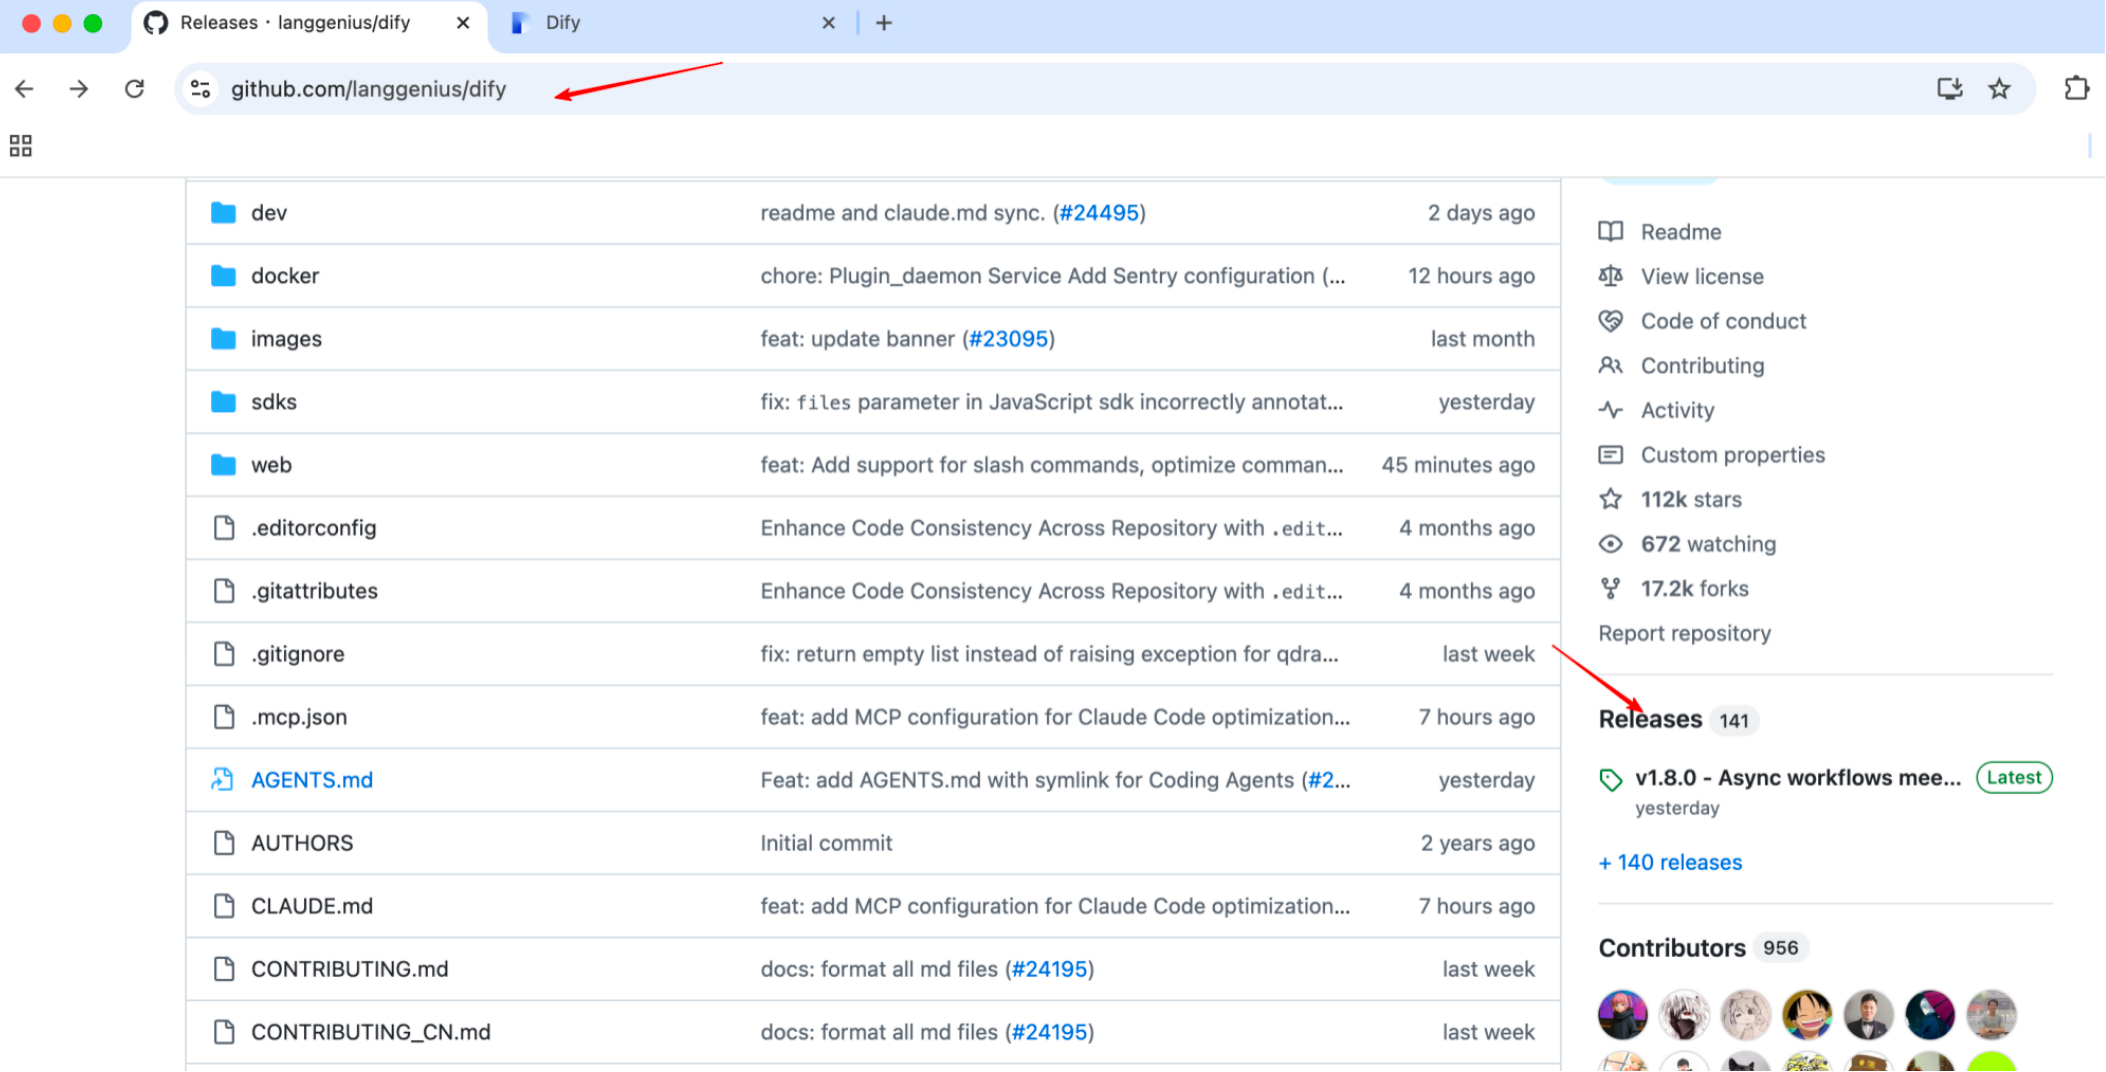Open pull request #23095 link
Image resolution: width=2106 pixels, height=1072 pixels.
pyautogui.click(x=1008, y=339)
